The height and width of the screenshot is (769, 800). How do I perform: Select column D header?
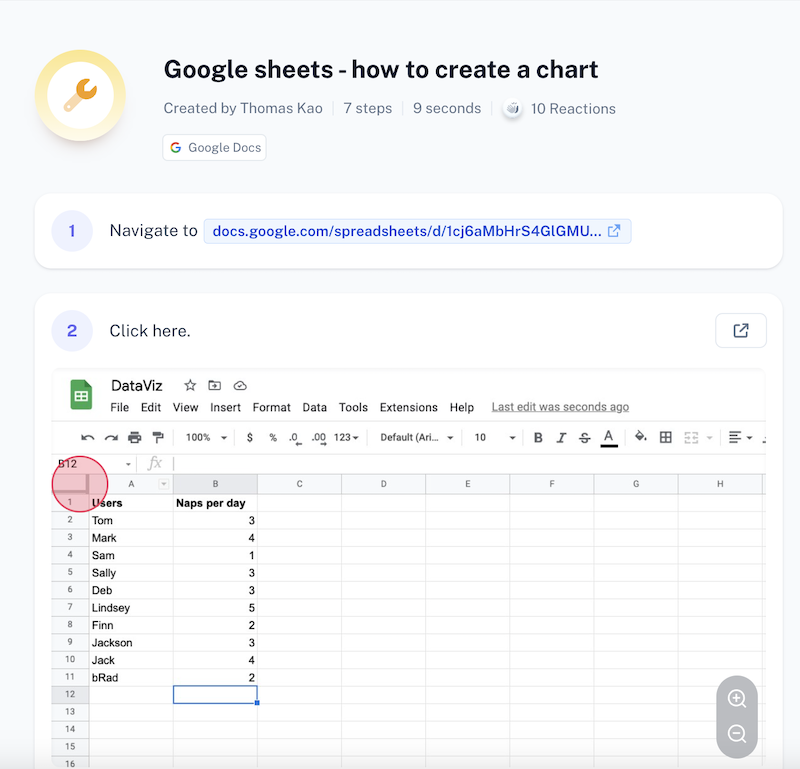click(384, 484)
